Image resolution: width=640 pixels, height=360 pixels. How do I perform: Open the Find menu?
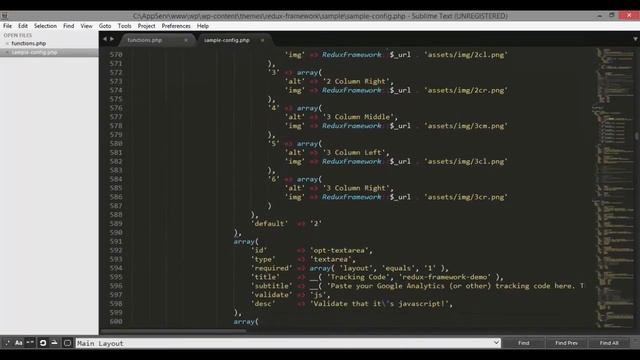69,26
